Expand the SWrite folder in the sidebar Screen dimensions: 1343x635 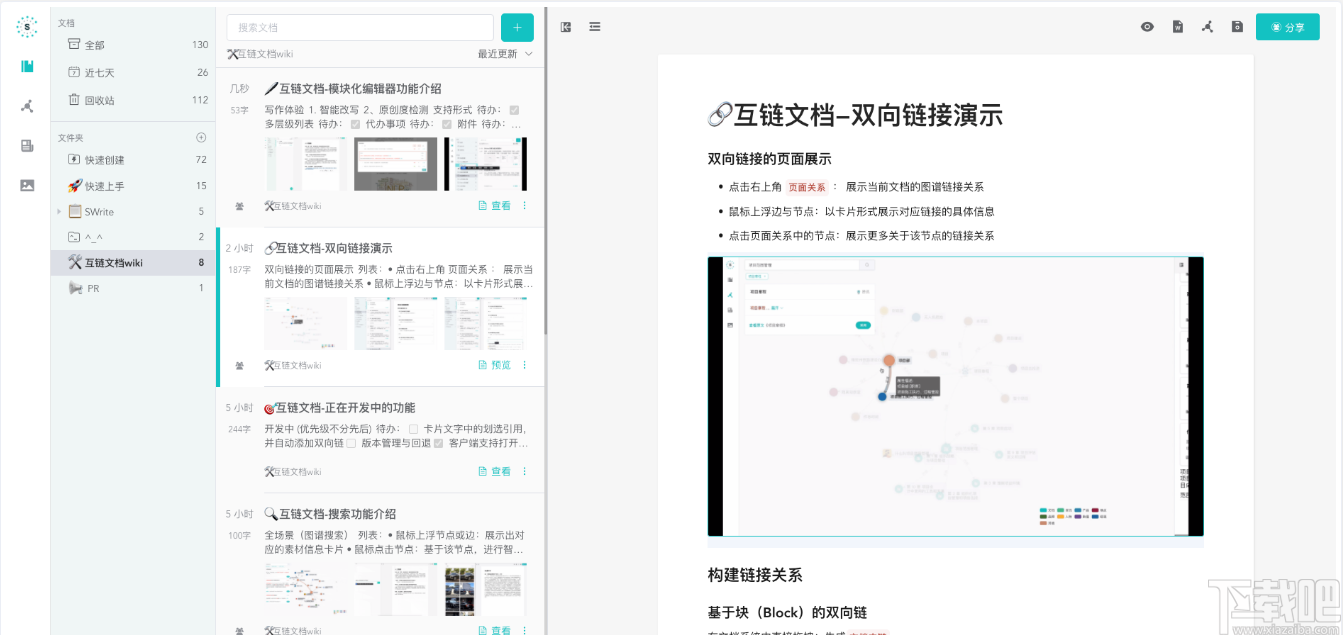click(x=59, y=211)
